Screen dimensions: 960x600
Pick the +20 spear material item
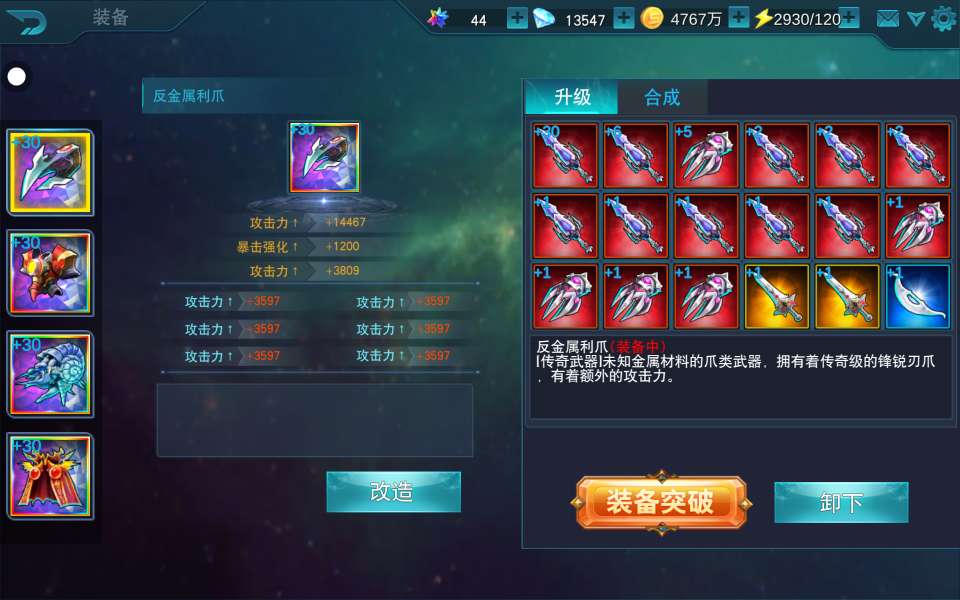565,156
